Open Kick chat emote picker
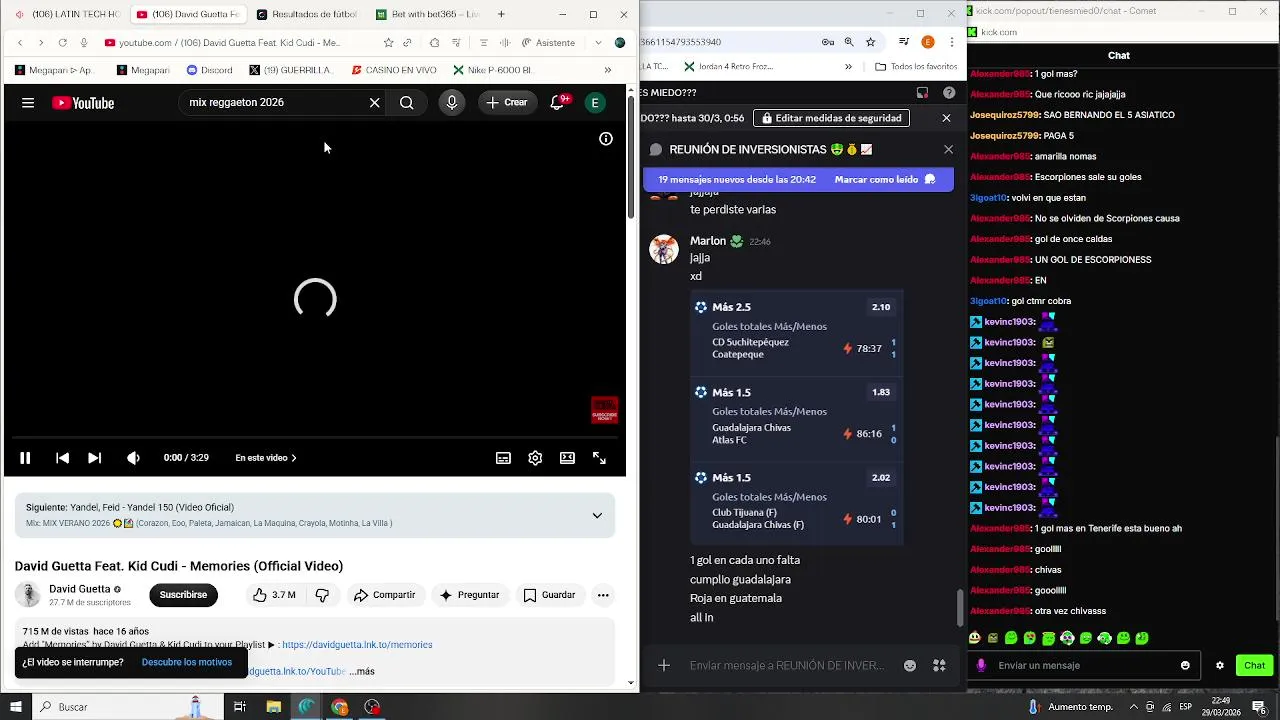 click(1185, 665)
